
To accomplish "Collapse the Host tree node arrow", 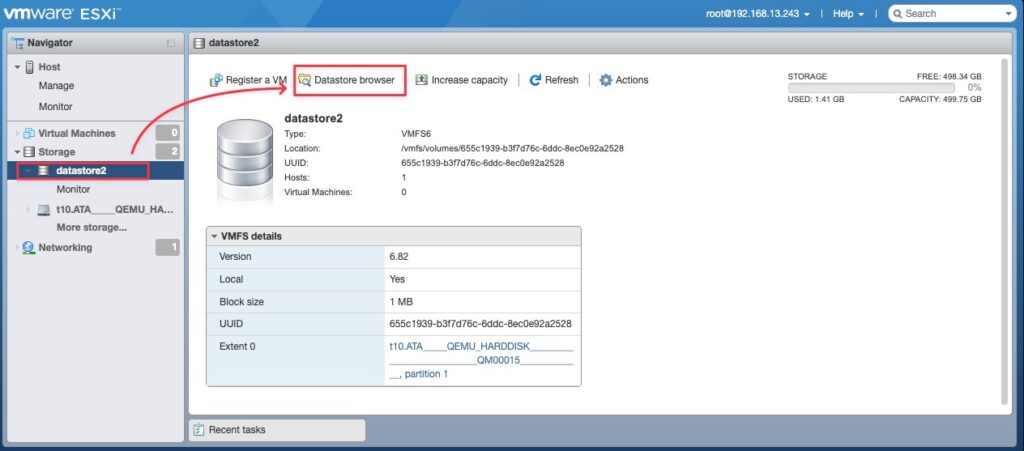I will point(17,67).
